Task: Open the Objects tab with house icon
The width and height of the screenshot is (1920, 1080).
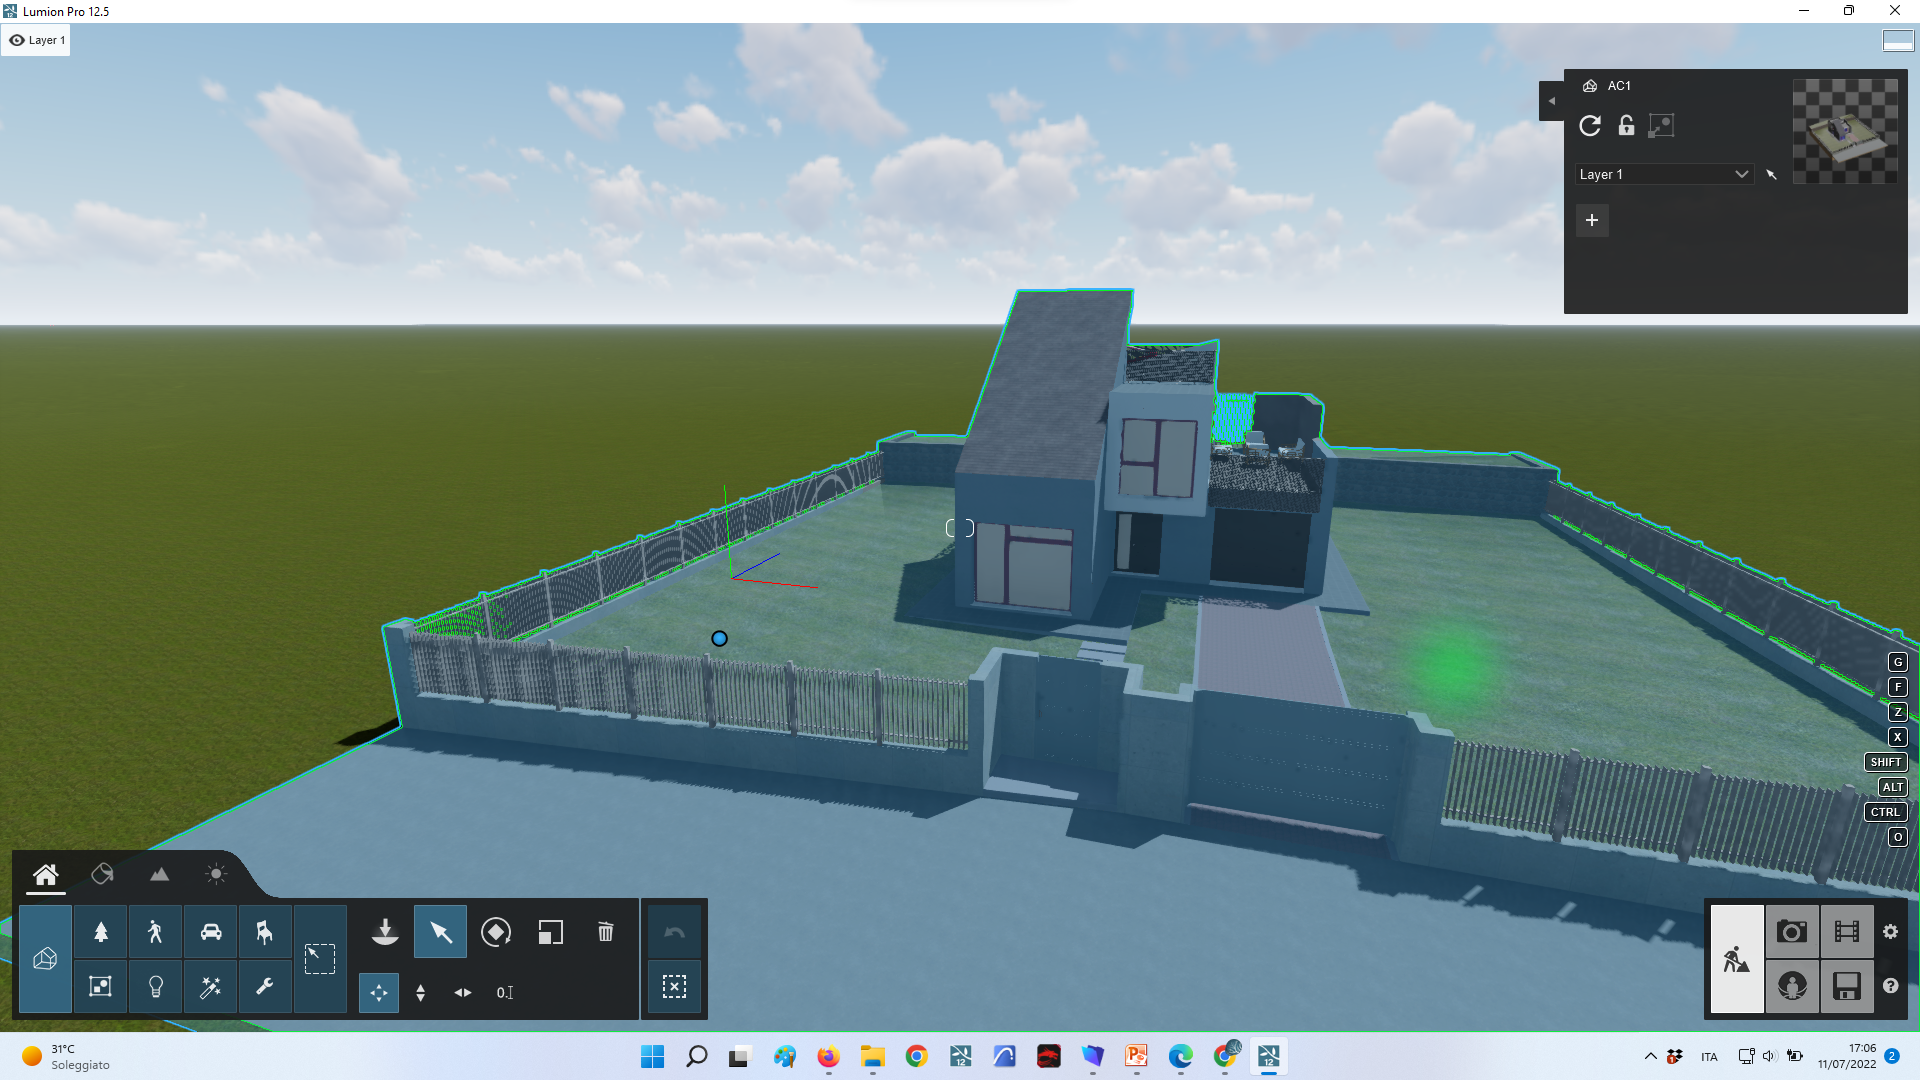Action: click(45, 875)
